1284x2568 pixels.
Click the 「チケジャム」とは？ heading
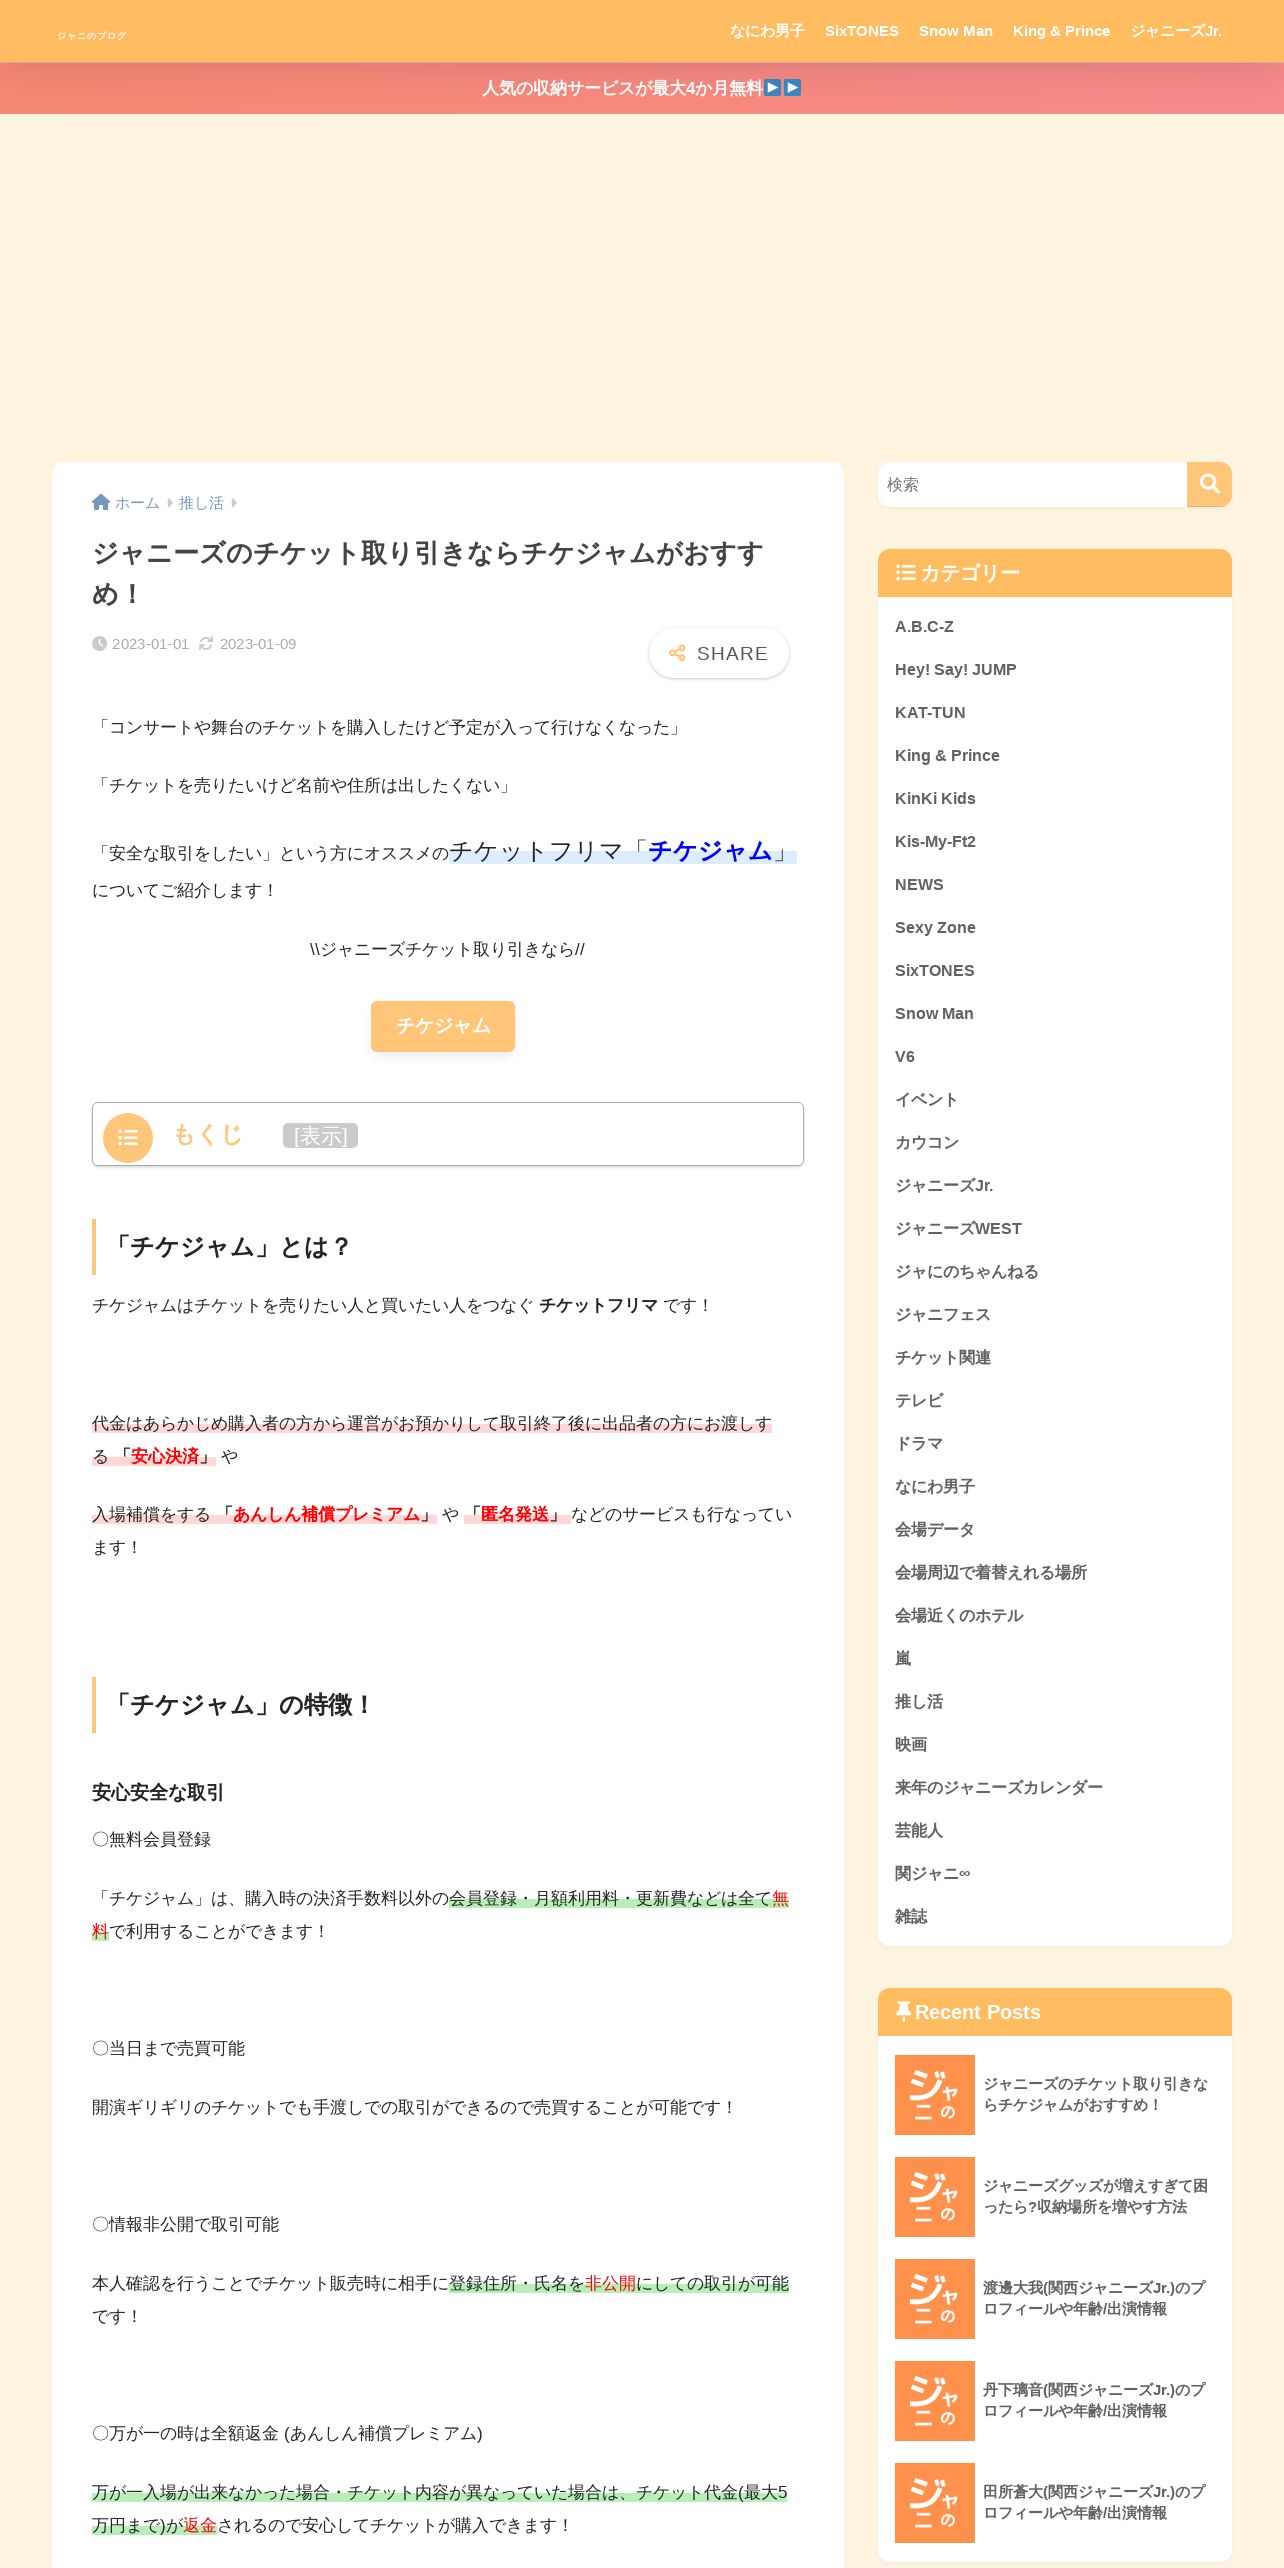click(229, 1247)
